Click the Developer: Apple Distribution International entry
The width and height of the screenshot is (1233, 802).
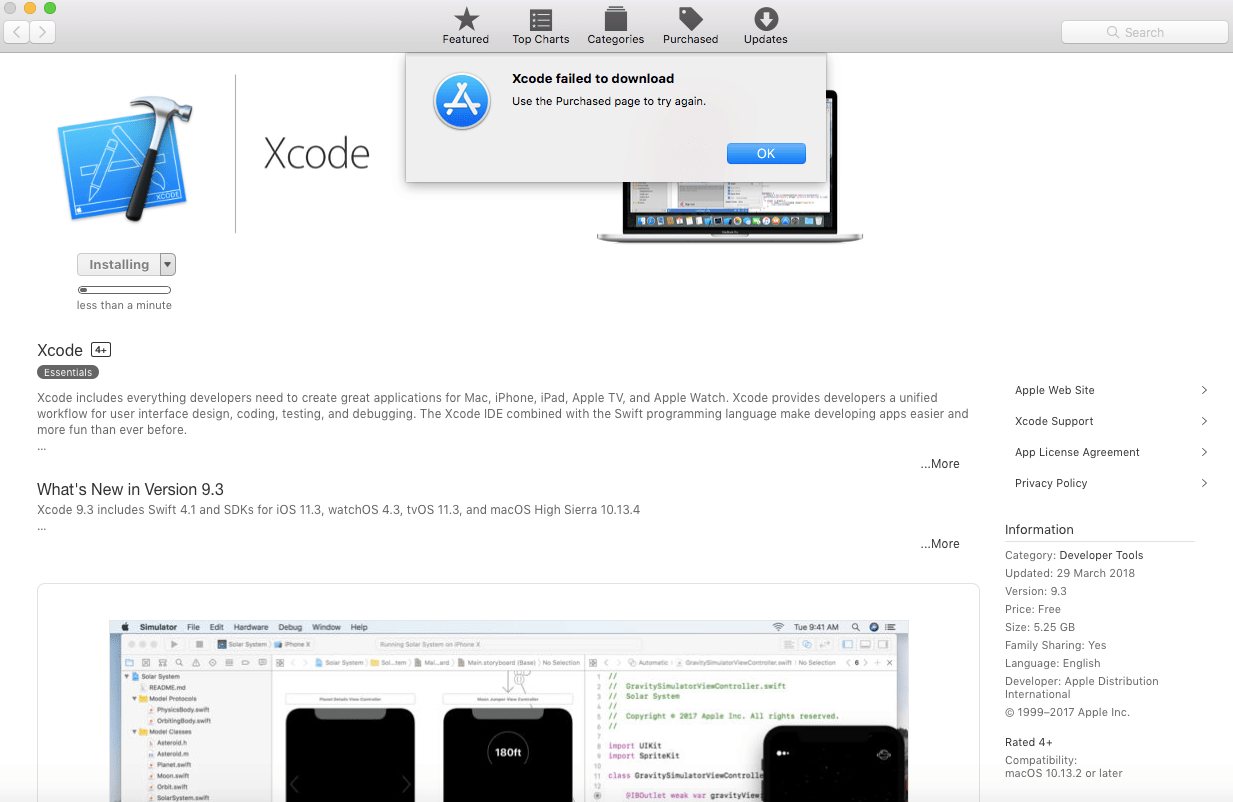coord(1082,687)
